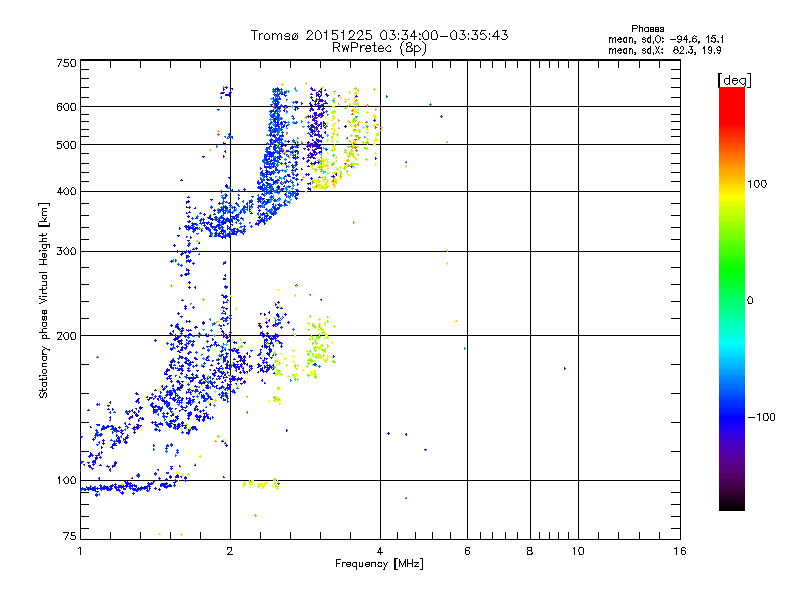The image size is (800, 600).
Task: Click the '10' frequency axis tick label
Action: pos(578,551)
